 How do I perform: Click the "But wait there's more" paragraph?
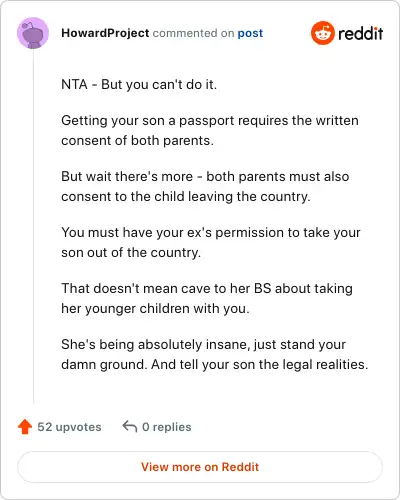pyautogui.click(x=205, y=186)
